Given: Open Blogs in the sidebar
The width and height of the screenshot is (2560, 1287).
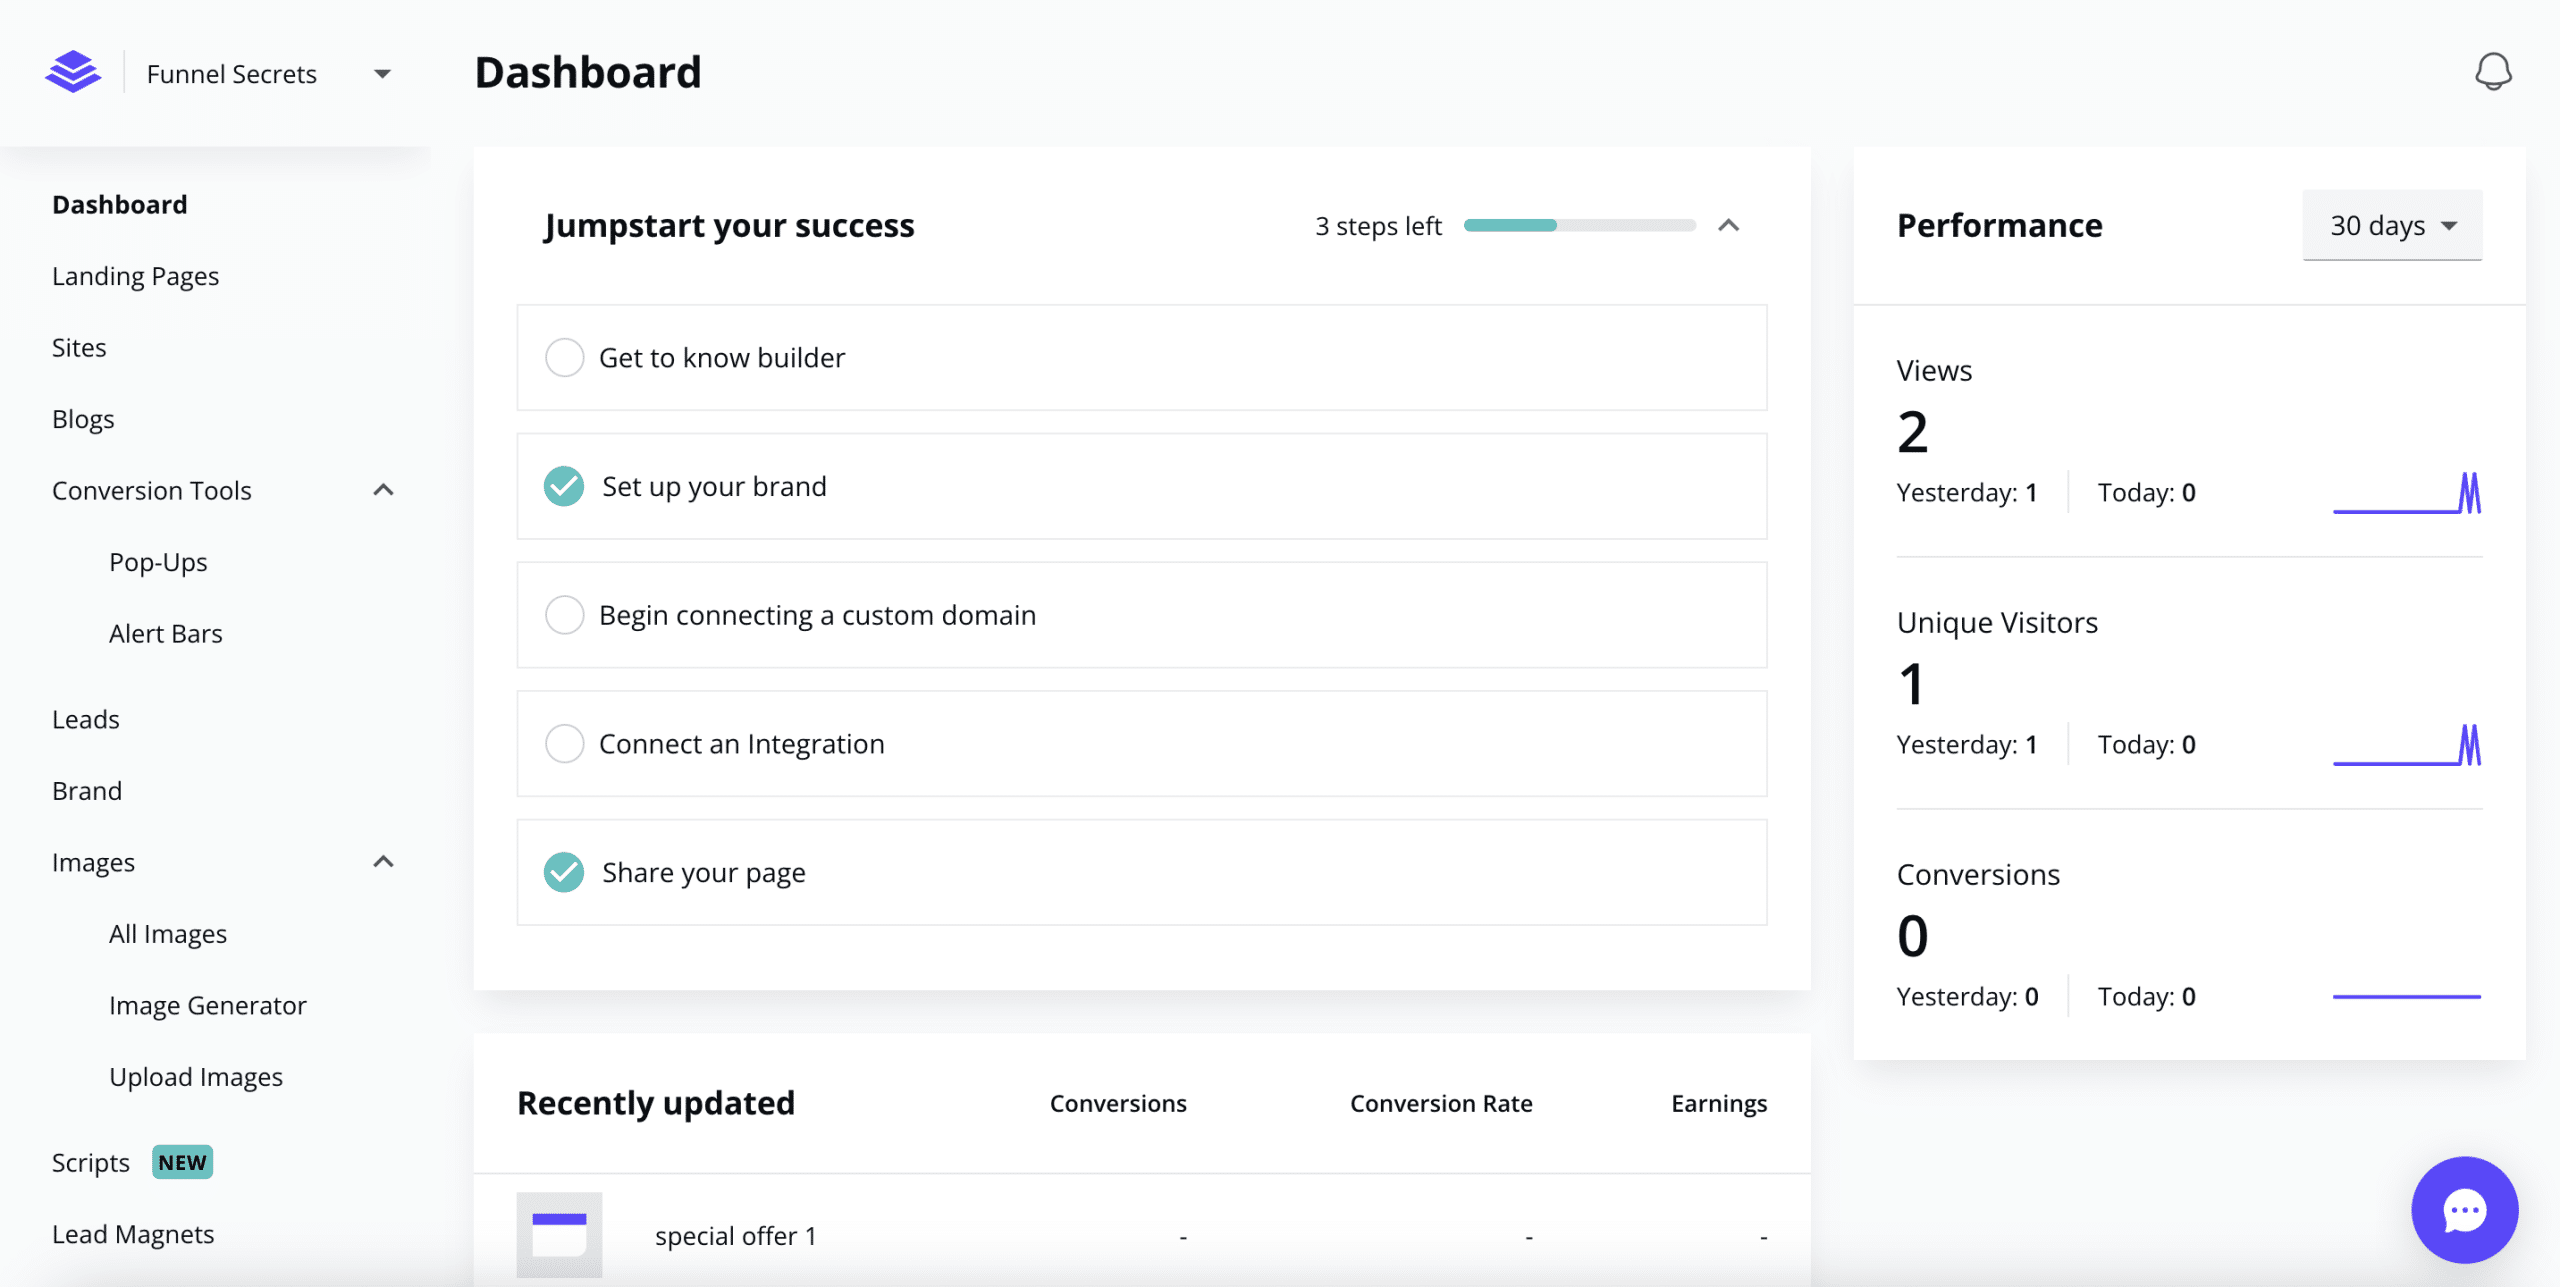Looking at the screenshot, I should 83,419.
